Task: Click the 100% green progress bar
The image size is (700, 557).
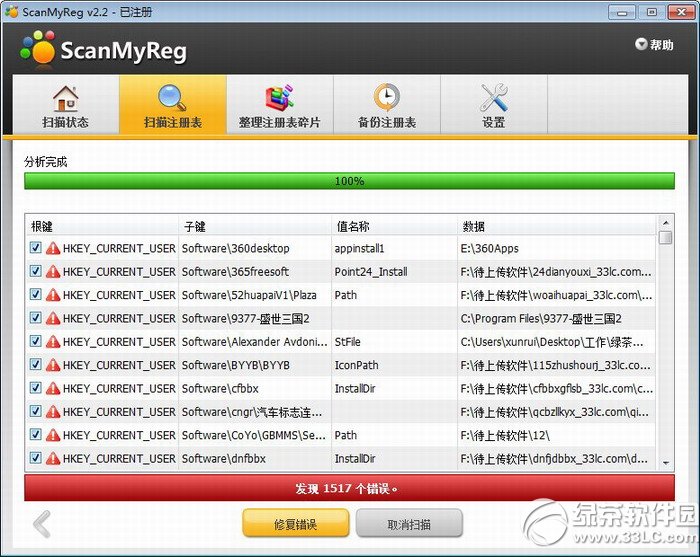Action: pyautogui.click(x=349, y=181)
